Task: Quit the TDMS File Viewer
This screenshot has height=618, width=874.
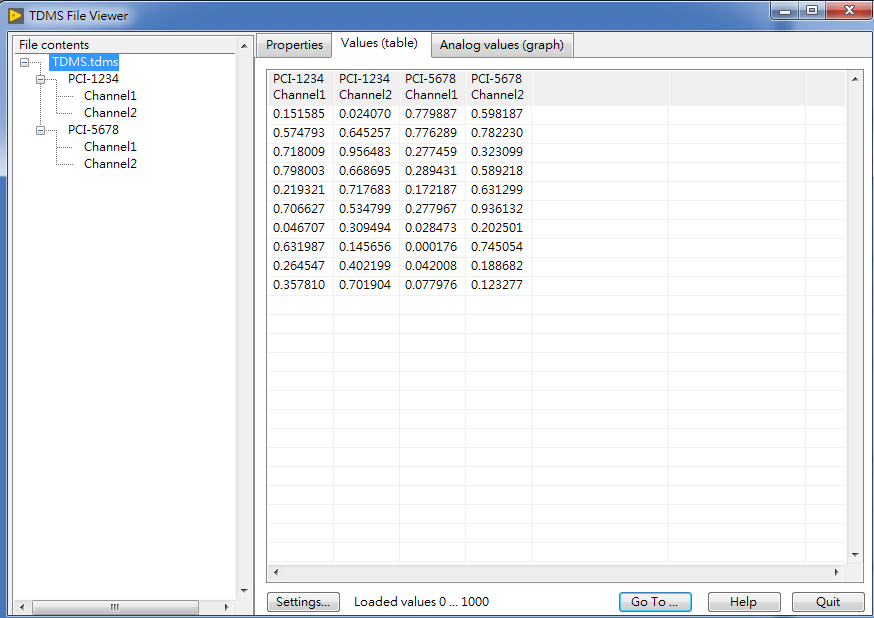Action: pos(828,601)
